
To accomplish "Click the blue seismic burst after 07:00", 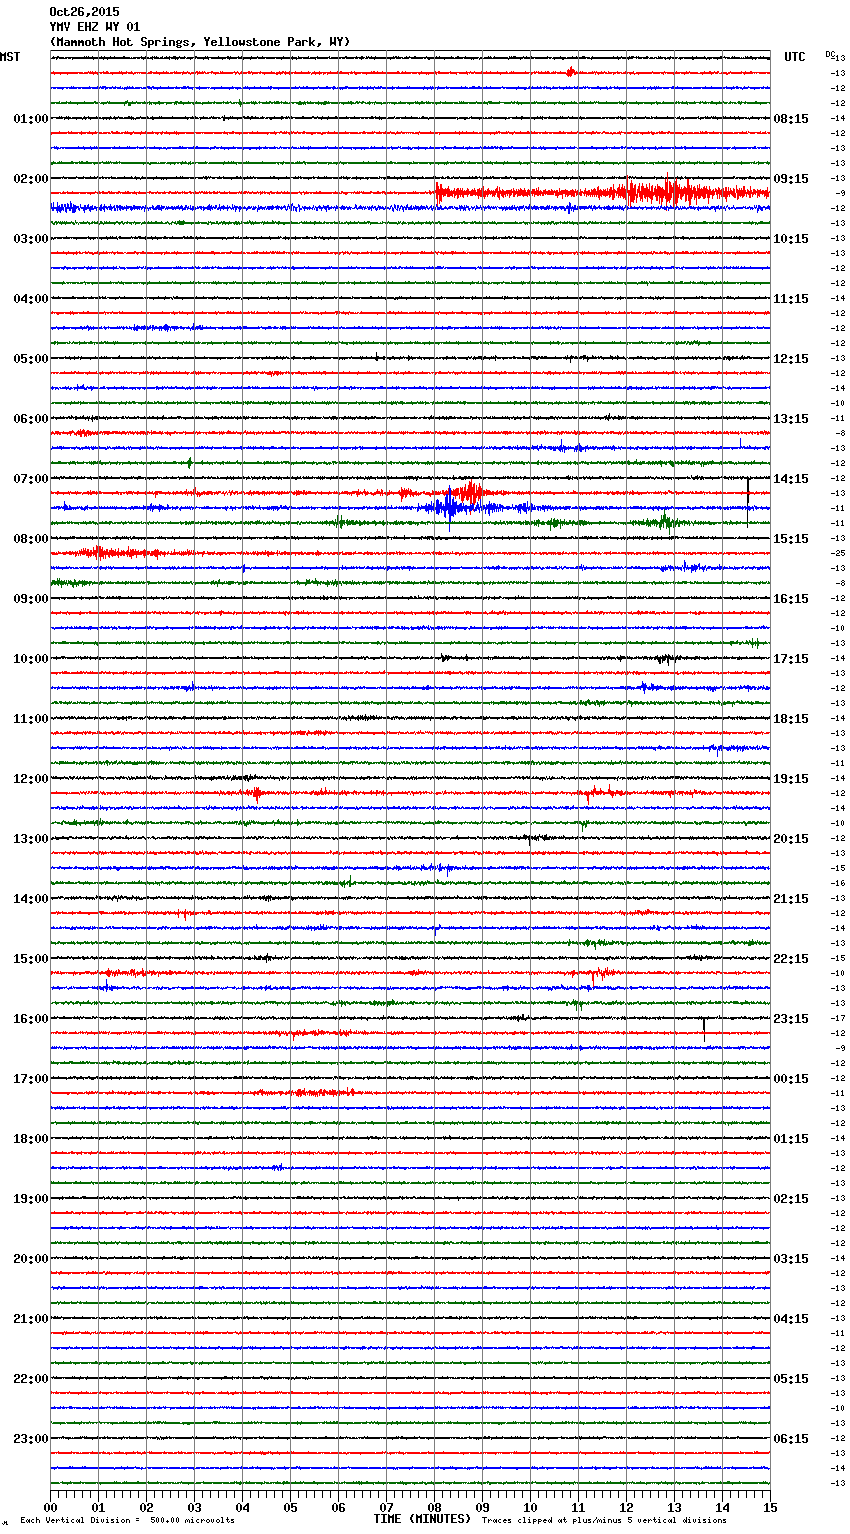I will (462, 508).
